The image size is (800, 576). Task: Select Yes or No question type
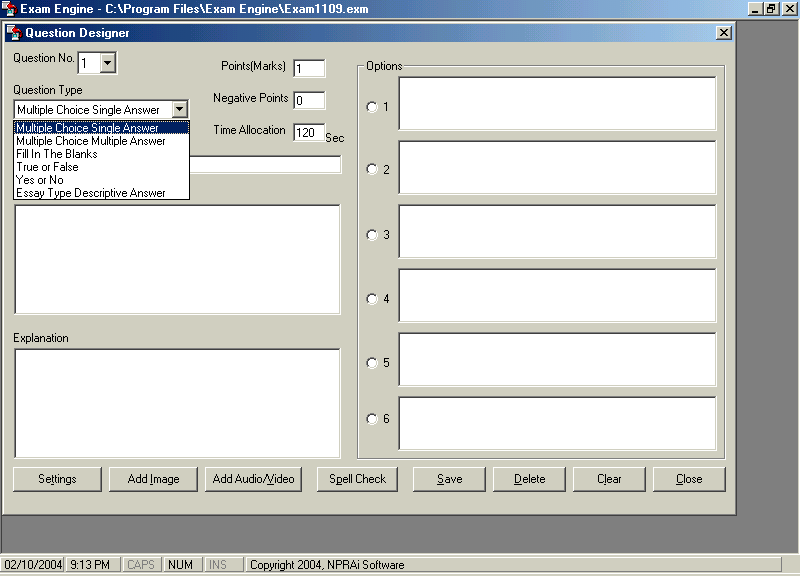[x=40, y=180]
